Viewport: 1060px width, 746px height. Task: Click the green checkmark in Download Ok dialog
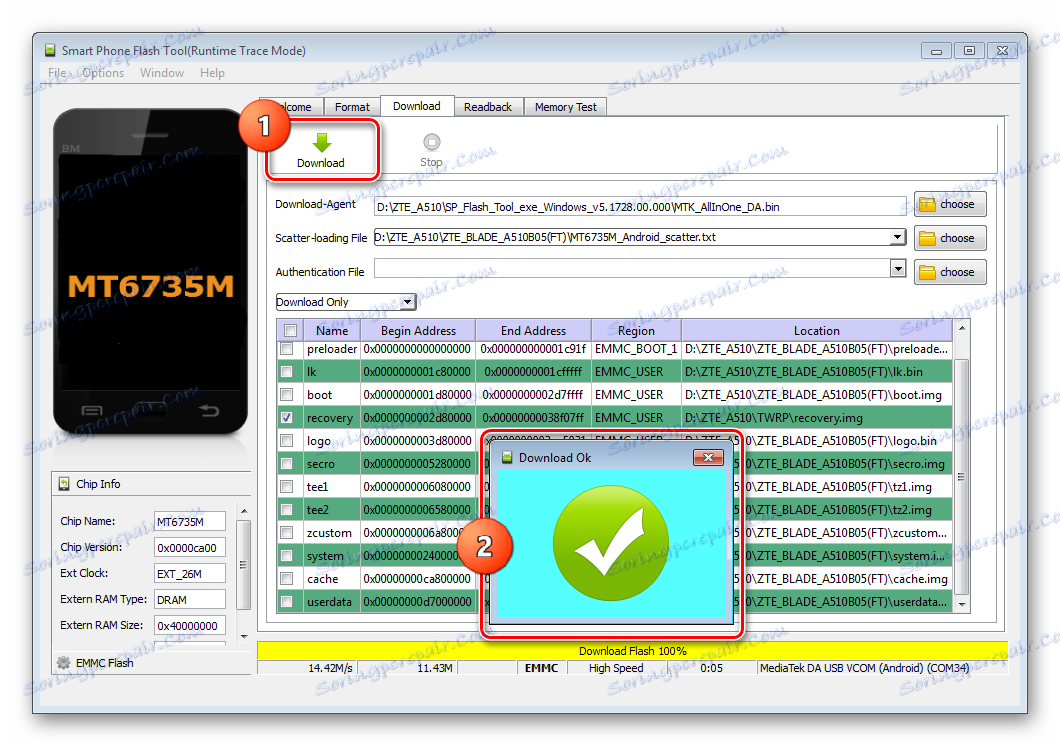pos(611,543)
